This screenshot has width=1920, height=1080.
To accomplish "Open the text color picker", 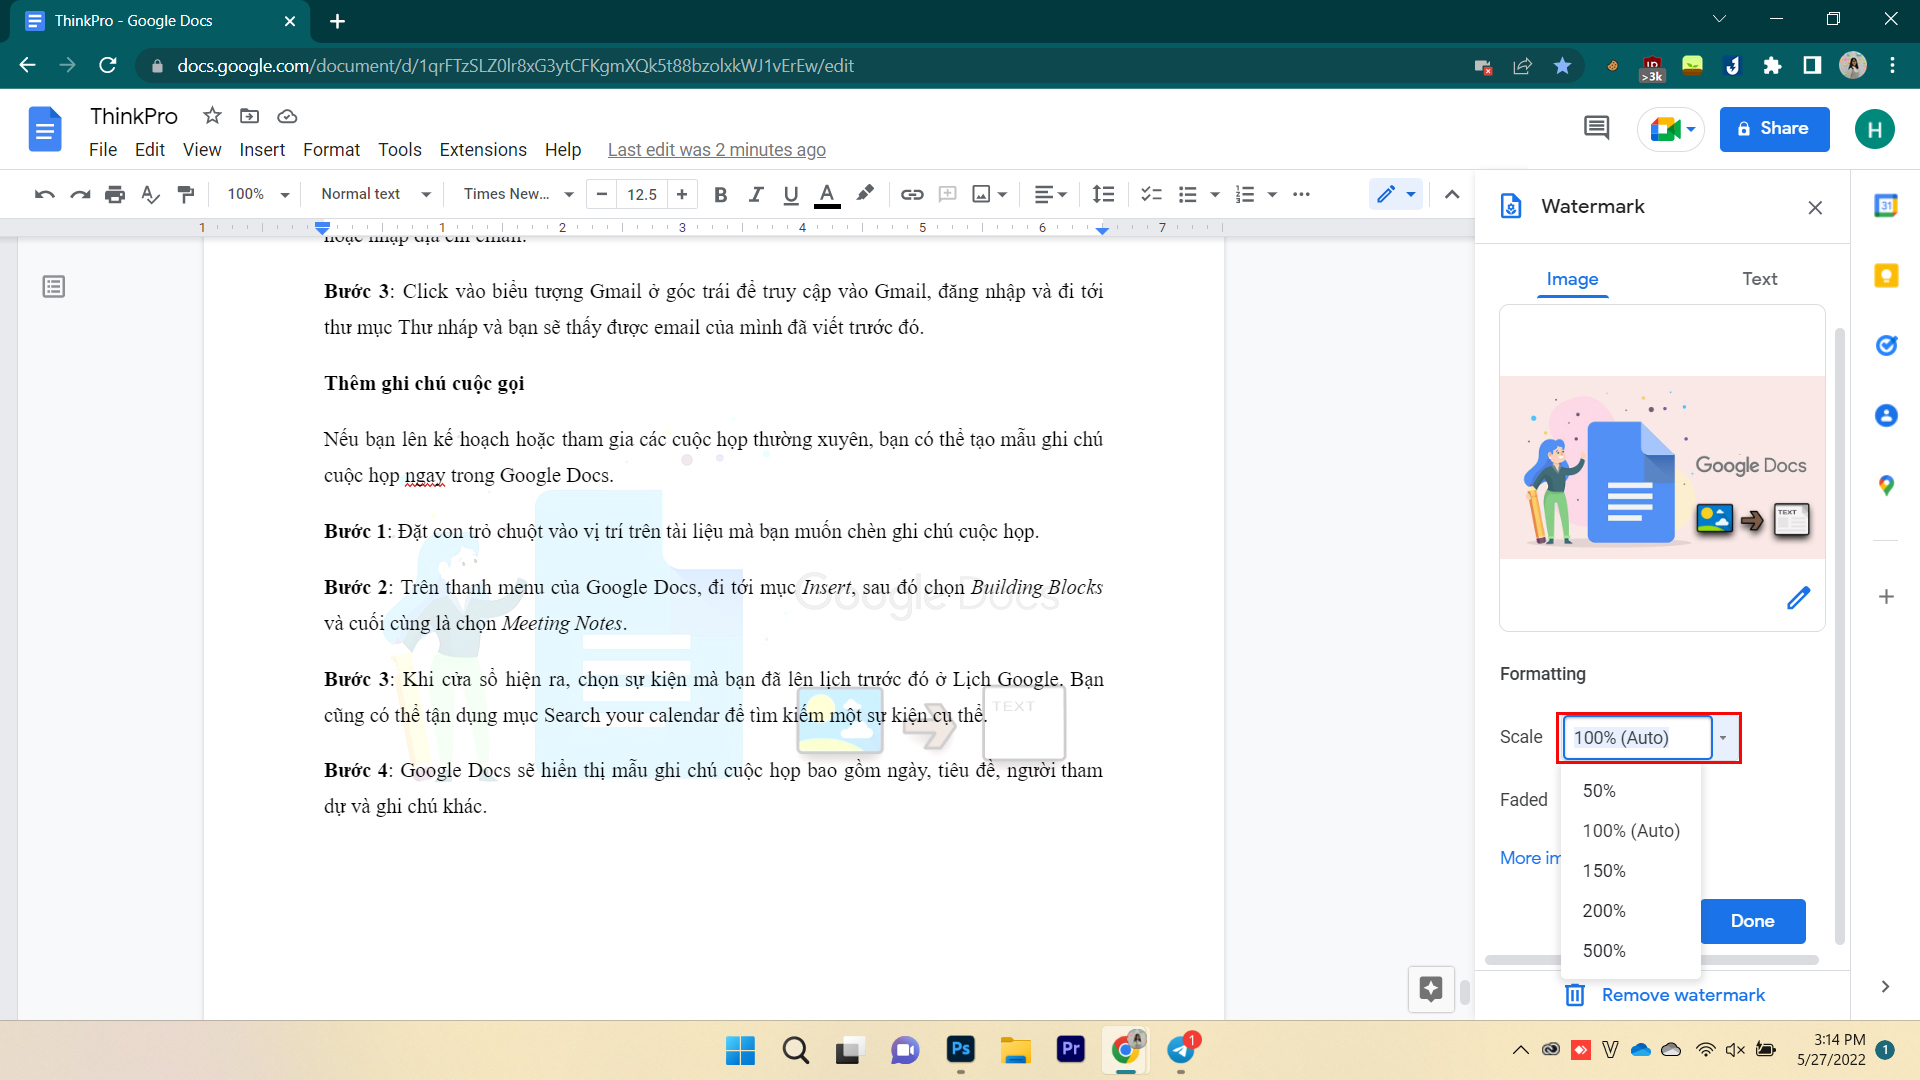I will coord(827,194).
